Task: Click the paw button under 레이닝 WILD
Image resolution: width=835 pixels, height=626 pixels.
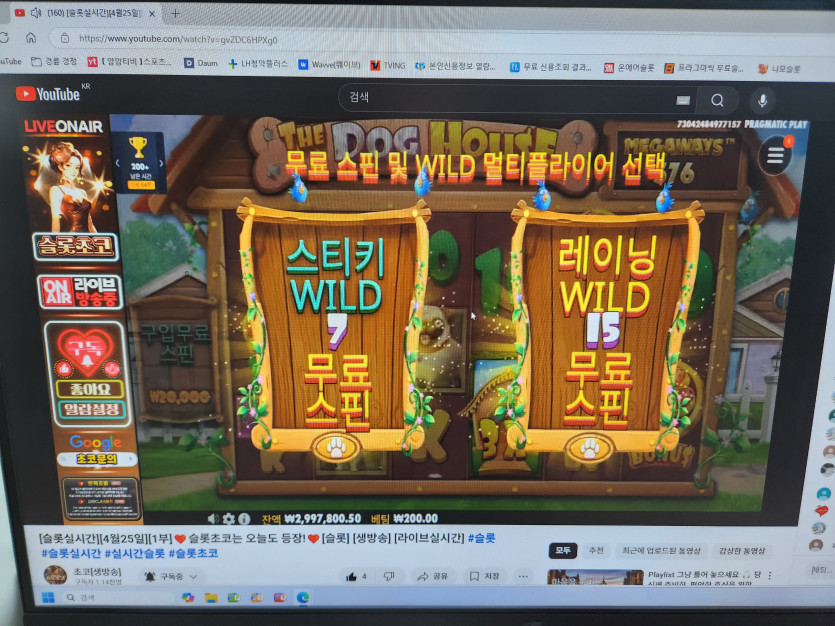Action: (589, 448)
